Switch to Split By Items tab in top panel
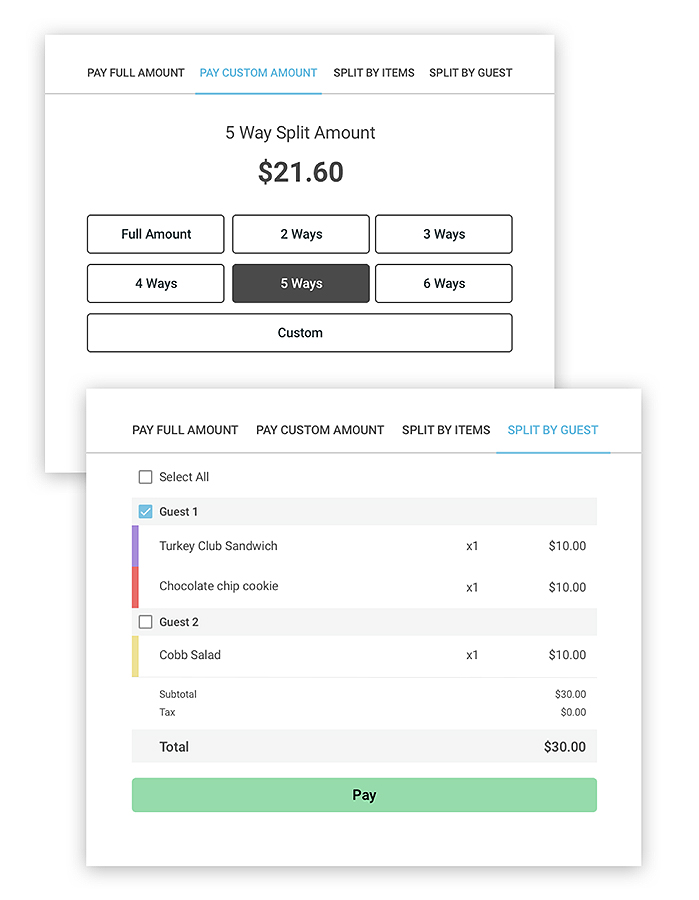Viewport: 699px width, 900px height. (374, 73)
